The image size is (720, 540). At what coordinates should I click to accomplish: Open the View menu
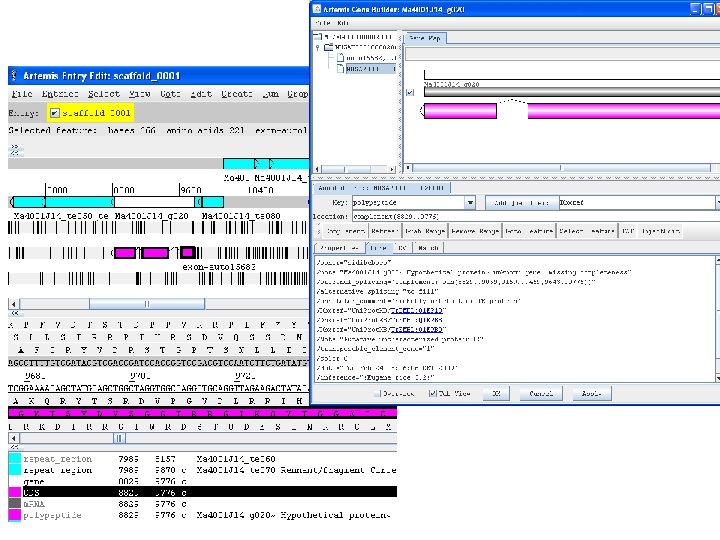tap(140, 94)
